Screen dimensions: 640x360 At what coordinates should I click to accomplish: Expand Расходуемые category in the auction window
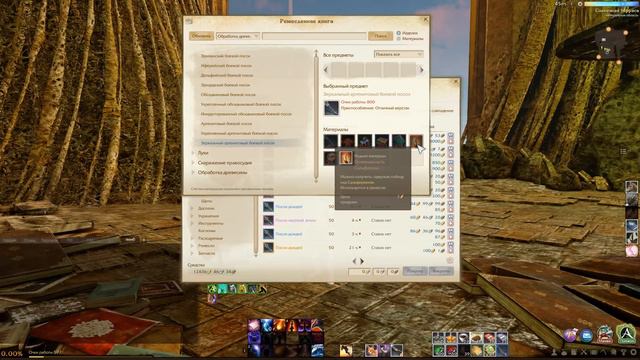[x=193, y=238]
